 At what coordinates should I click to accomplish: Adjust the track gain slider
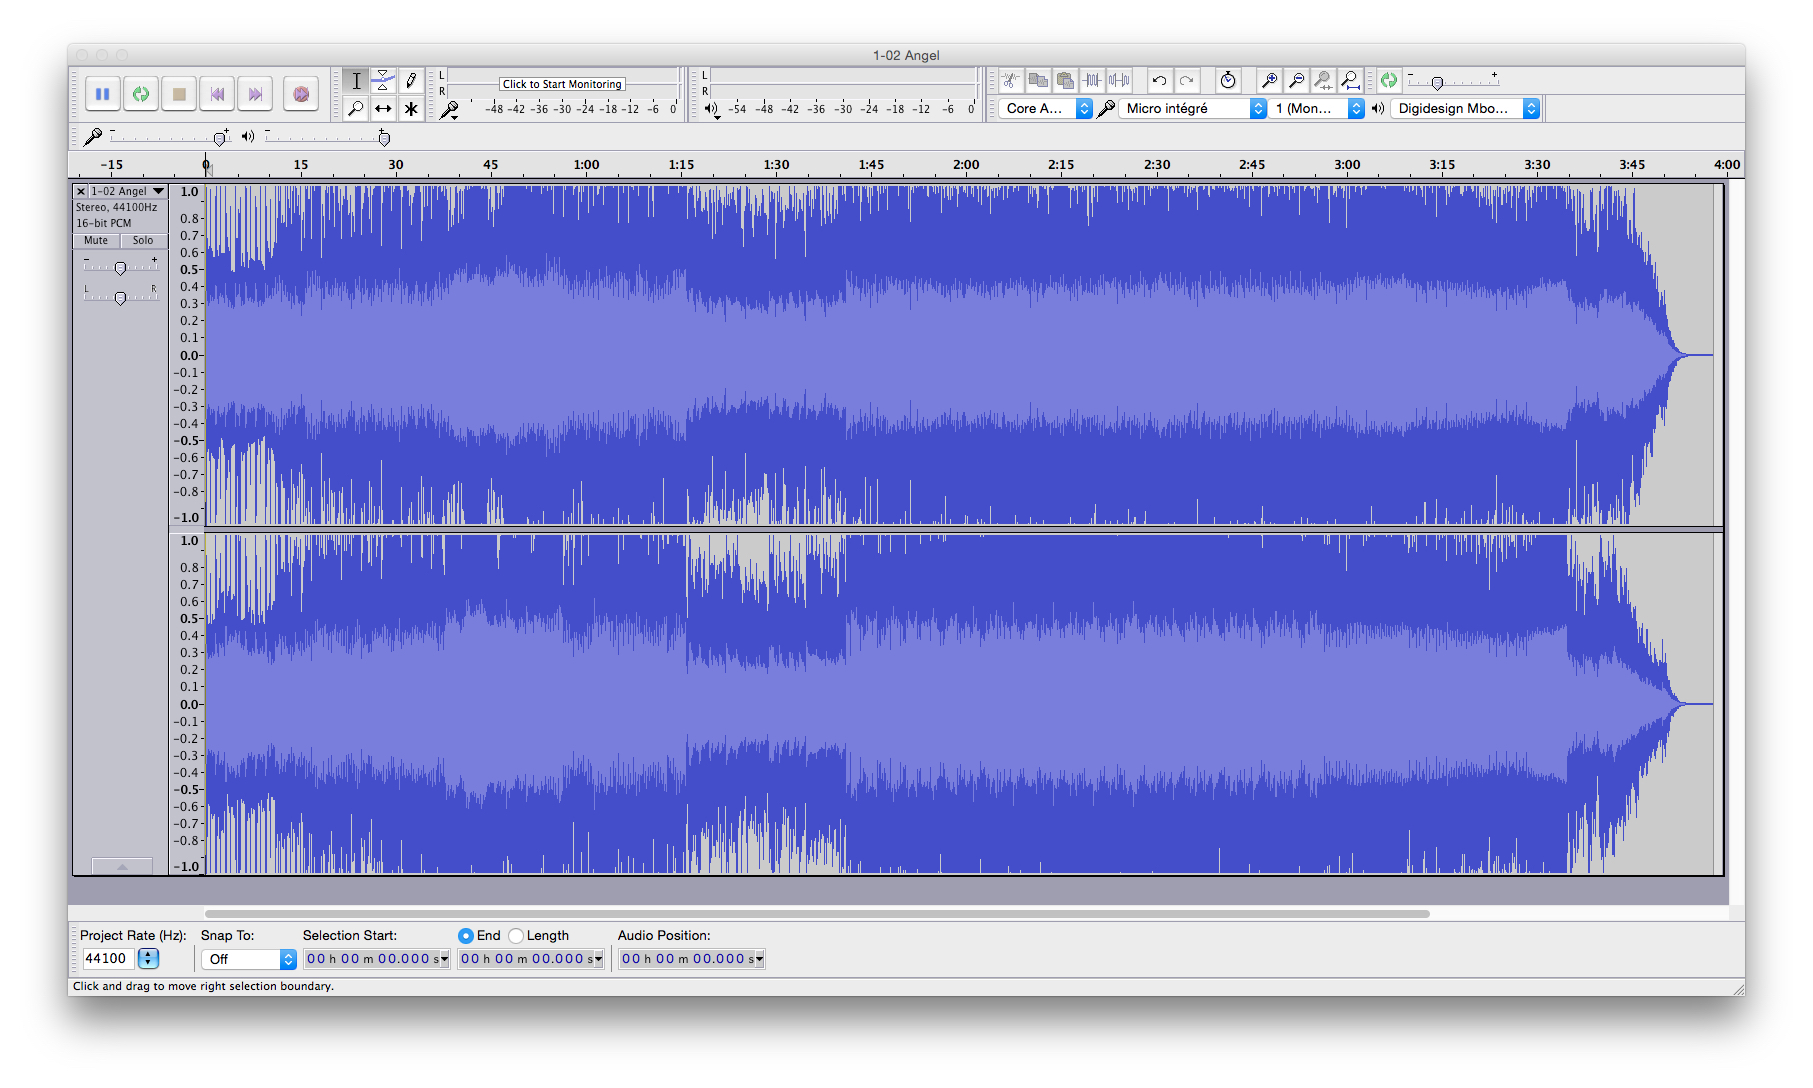coord(120,267)
